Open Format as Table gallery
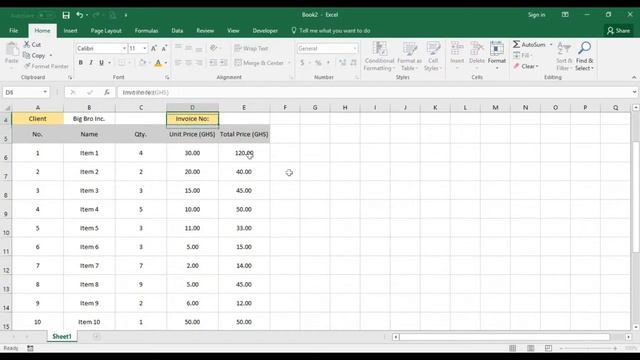The image size is (640, 360). pos(409,56)
